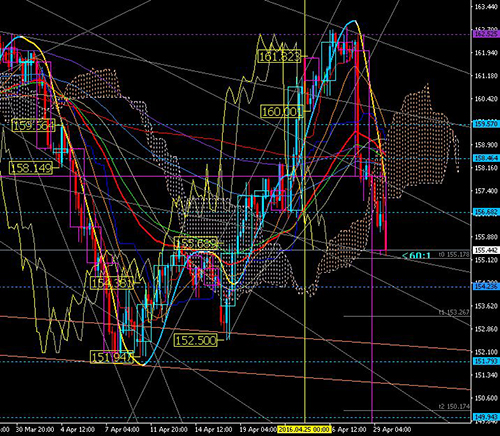This screenshot has width=500, height=436.
Task: Select the 158.464 level tag on the price scale
Action: (x=486, y=158)
